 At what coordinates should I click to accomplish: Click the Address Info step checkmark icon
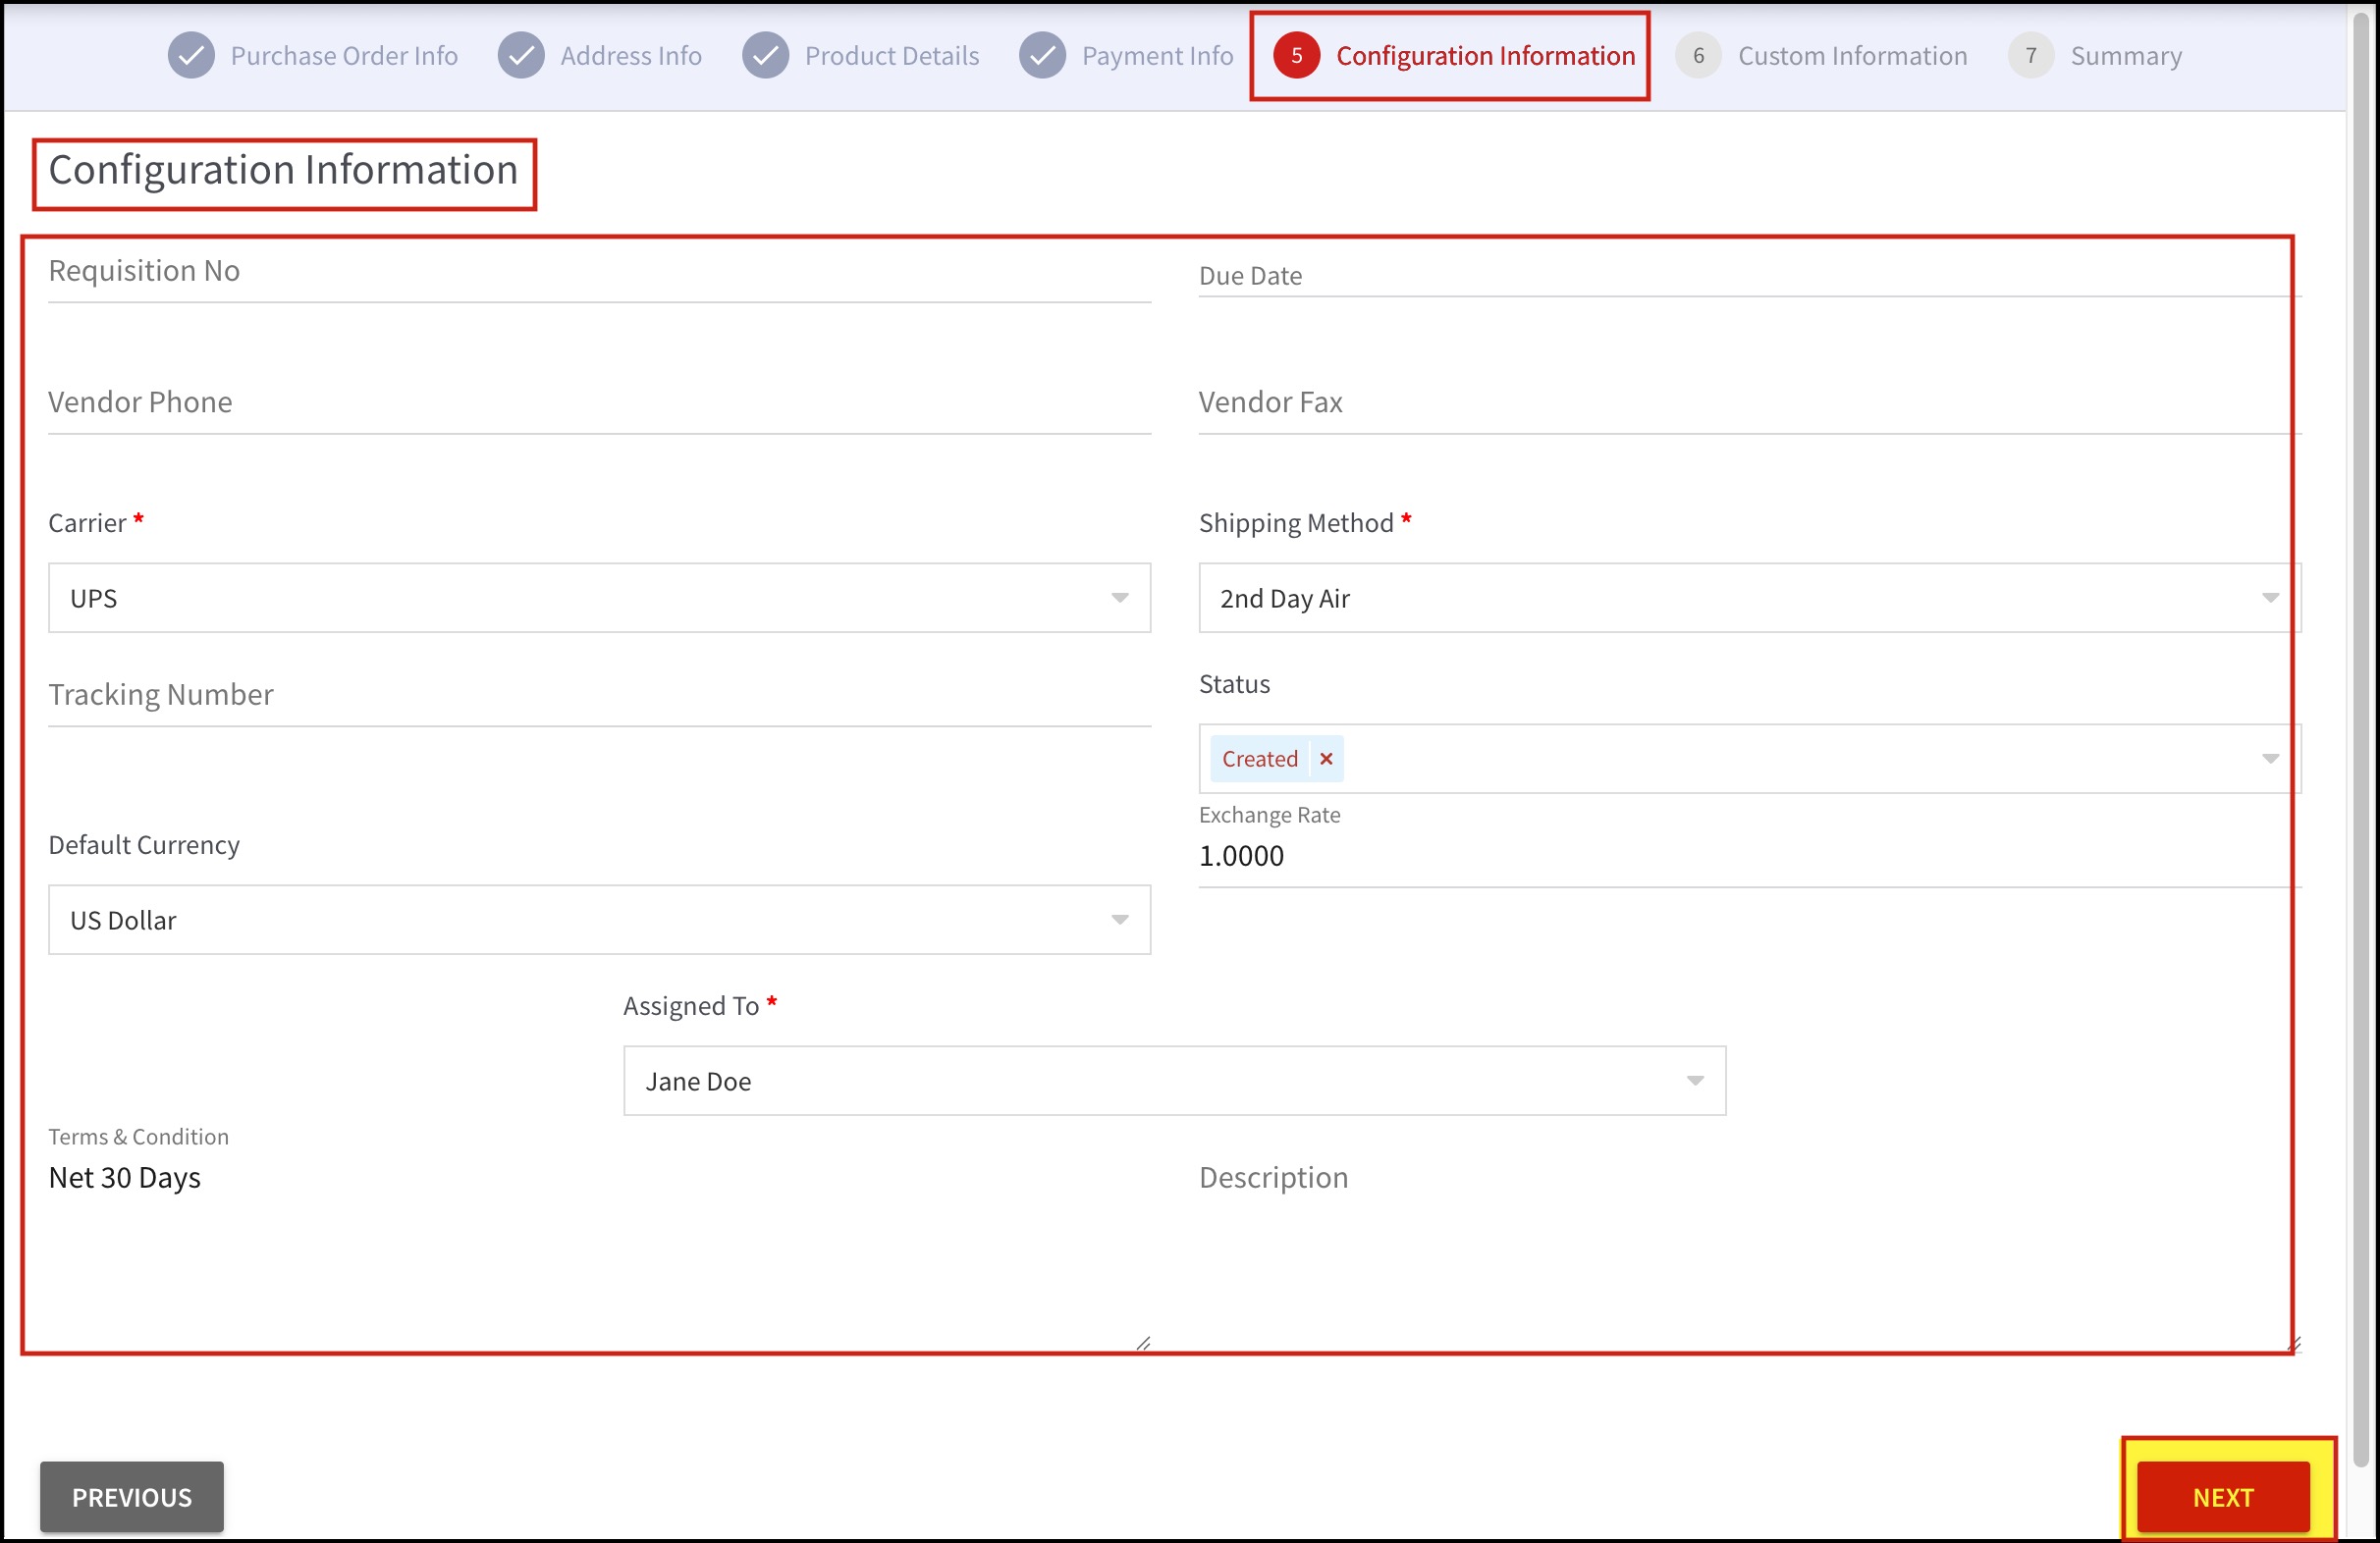click(521, 56)
